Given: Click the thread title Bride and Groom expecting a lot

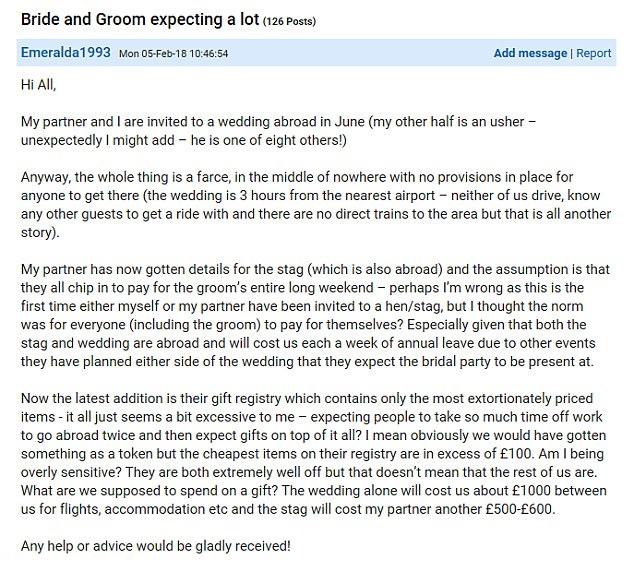Looking at the screenshot, I should pos(140,19).
